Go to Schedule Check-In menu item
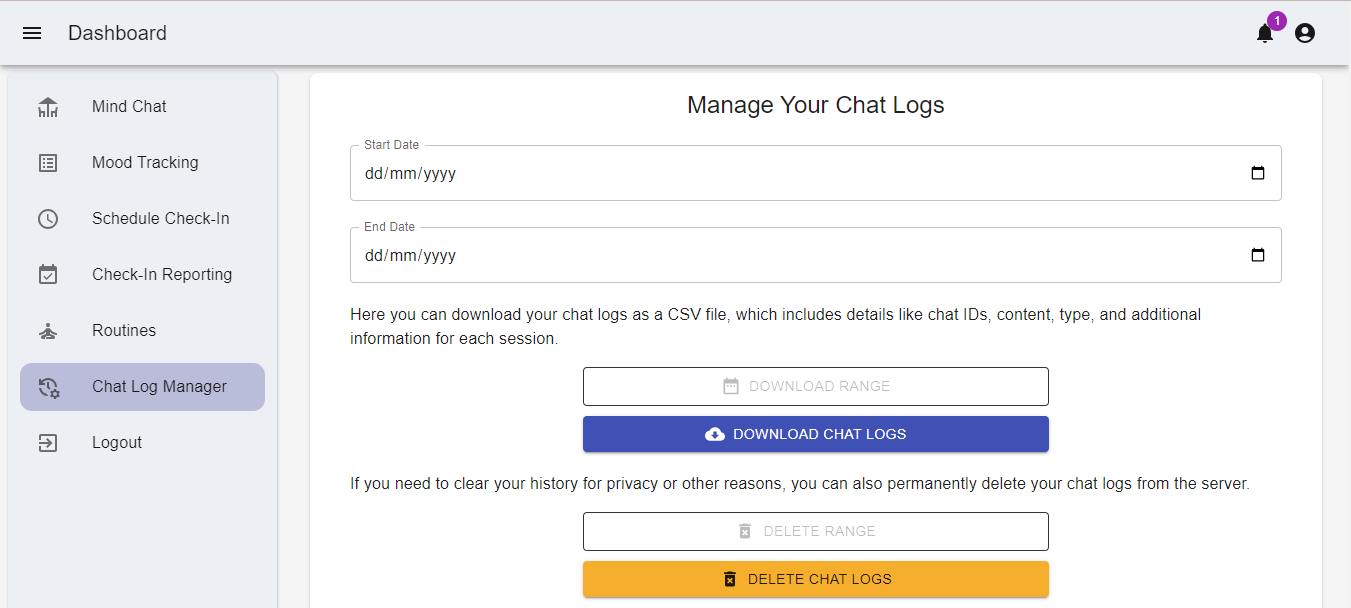The image size is (1351, 608). coord(160,219)
